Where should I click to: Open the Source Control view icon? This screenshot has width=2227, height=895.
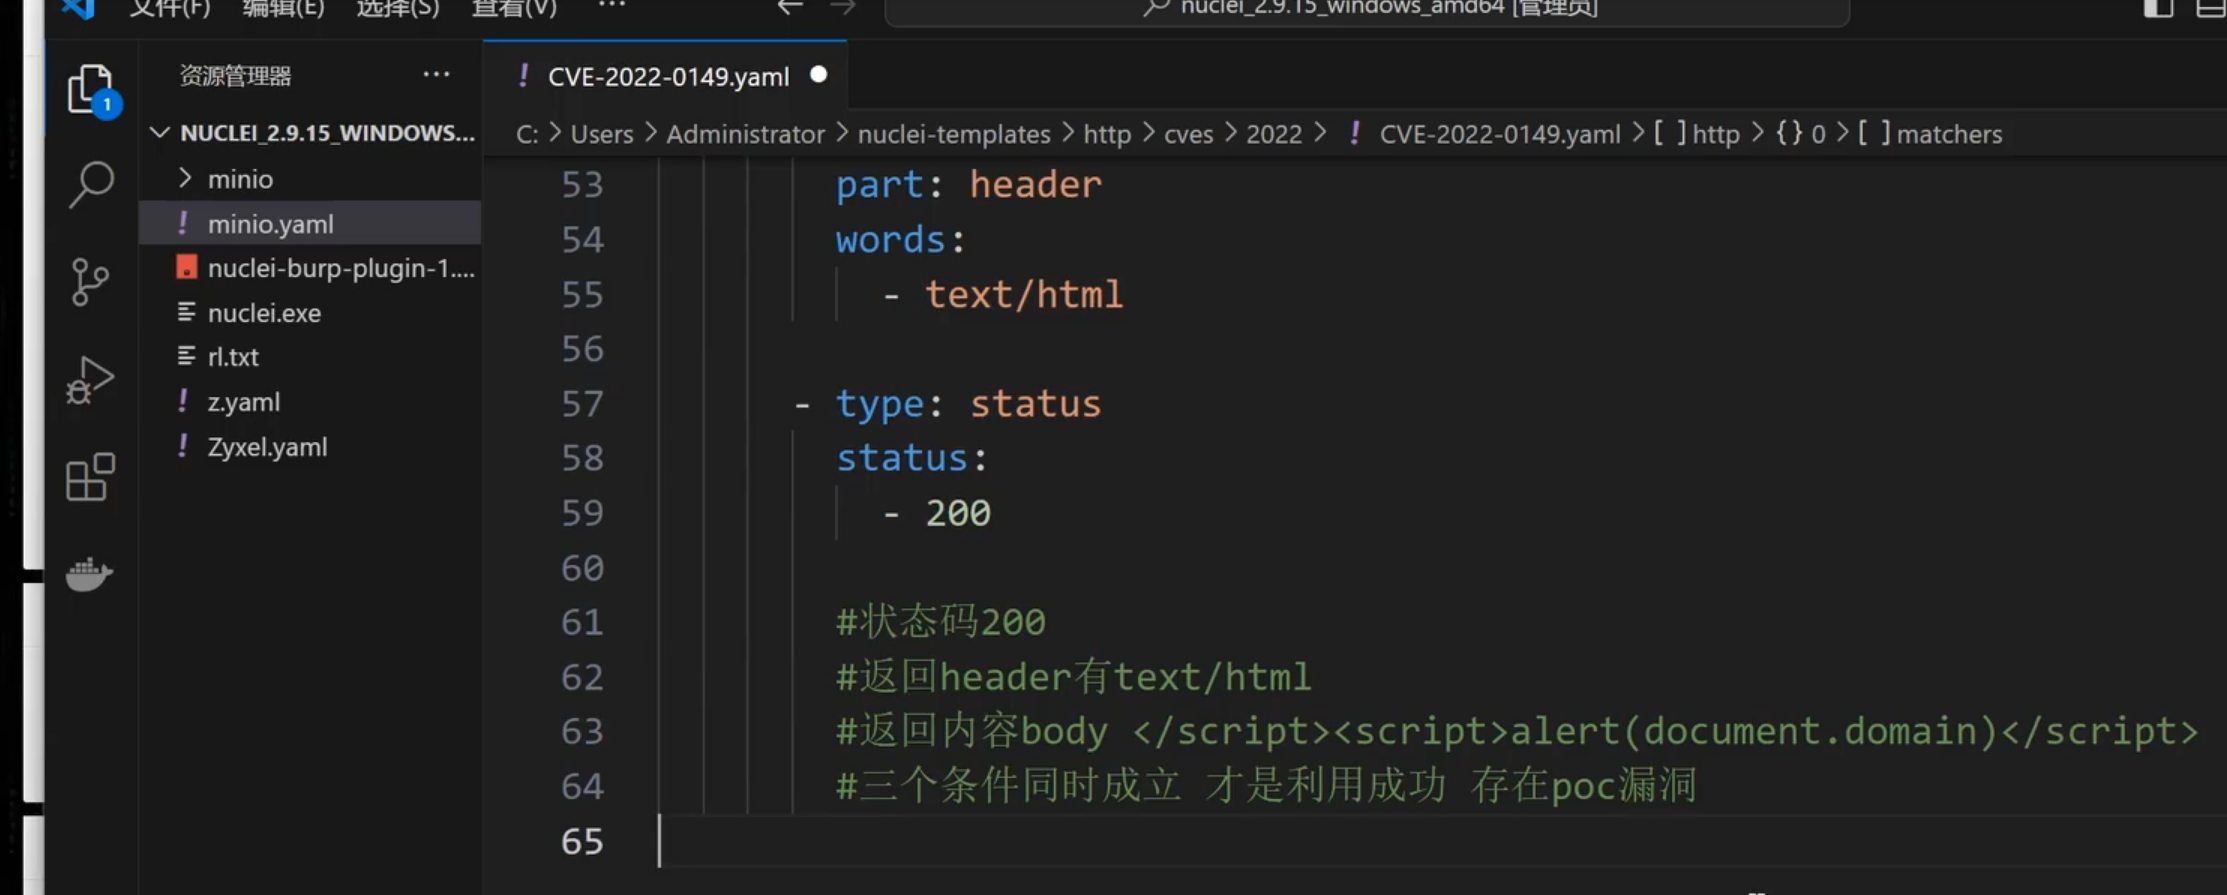pyautogui.click(x=90, y=282)
